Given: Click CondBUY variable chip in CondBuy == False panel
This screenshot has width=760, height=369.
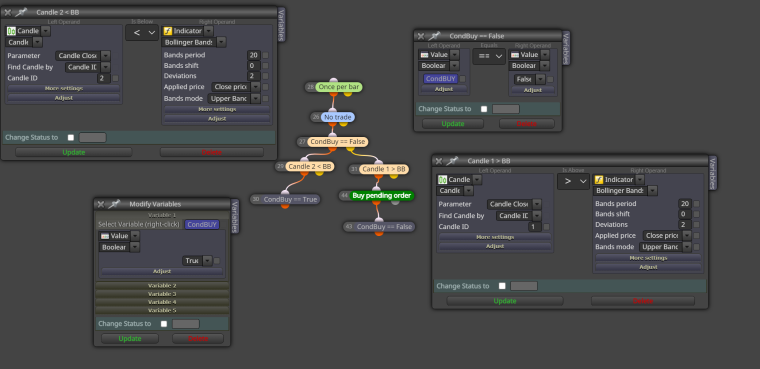Looking at the screenshot, I should point(441,79).
